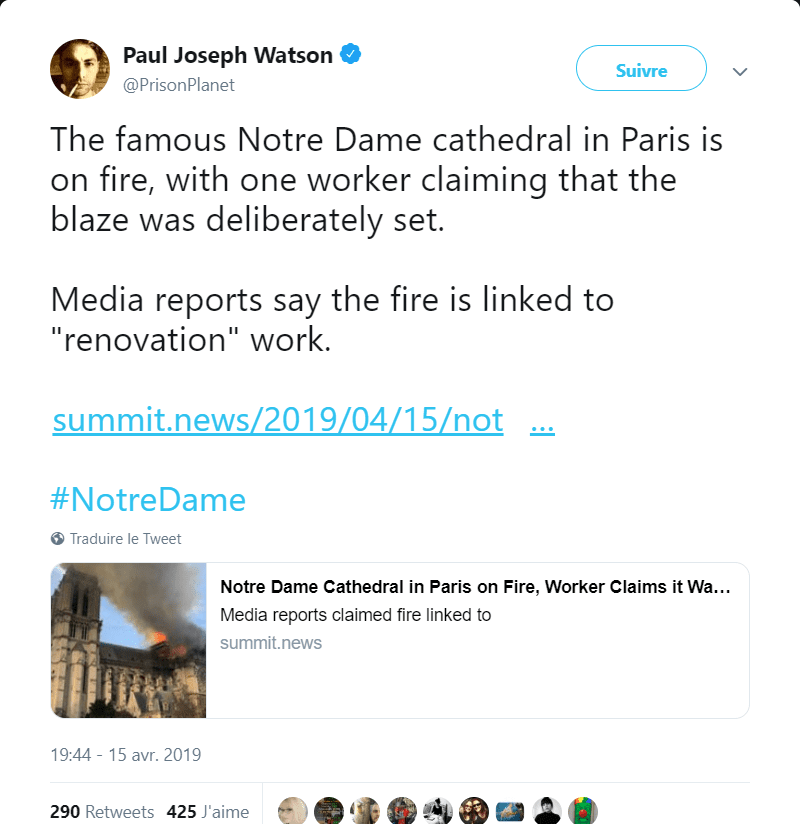
Task: View the 425 J'aime list
Action: (x=208, y=811)
